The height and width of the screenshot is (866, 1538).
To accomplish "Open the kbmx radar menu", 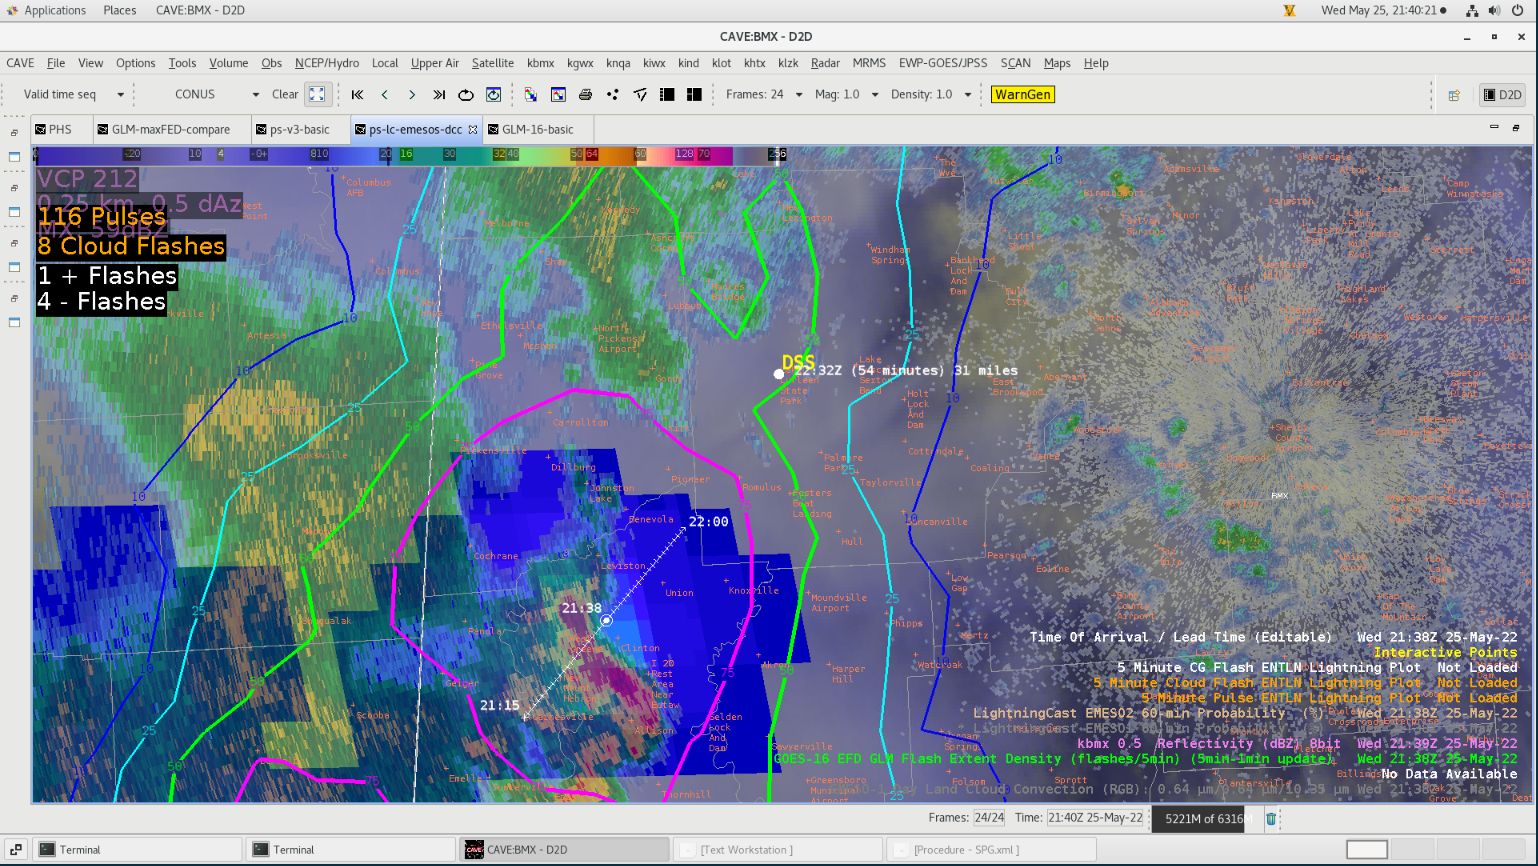I will 541,63.
